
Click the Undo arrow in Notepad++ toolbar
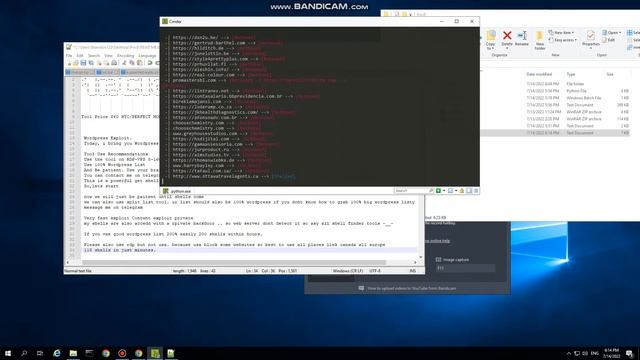point(150,63)
